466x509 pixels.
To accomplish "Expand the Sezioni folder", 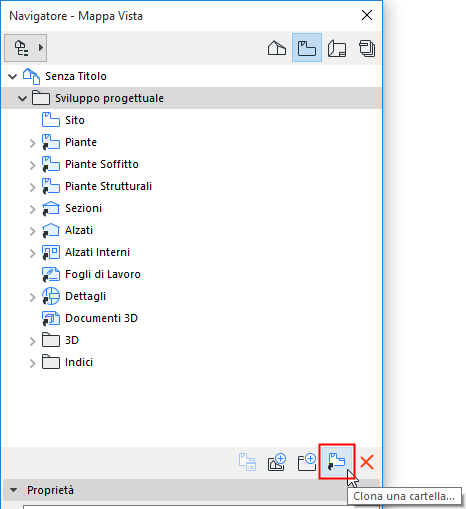I will [32, 209].
